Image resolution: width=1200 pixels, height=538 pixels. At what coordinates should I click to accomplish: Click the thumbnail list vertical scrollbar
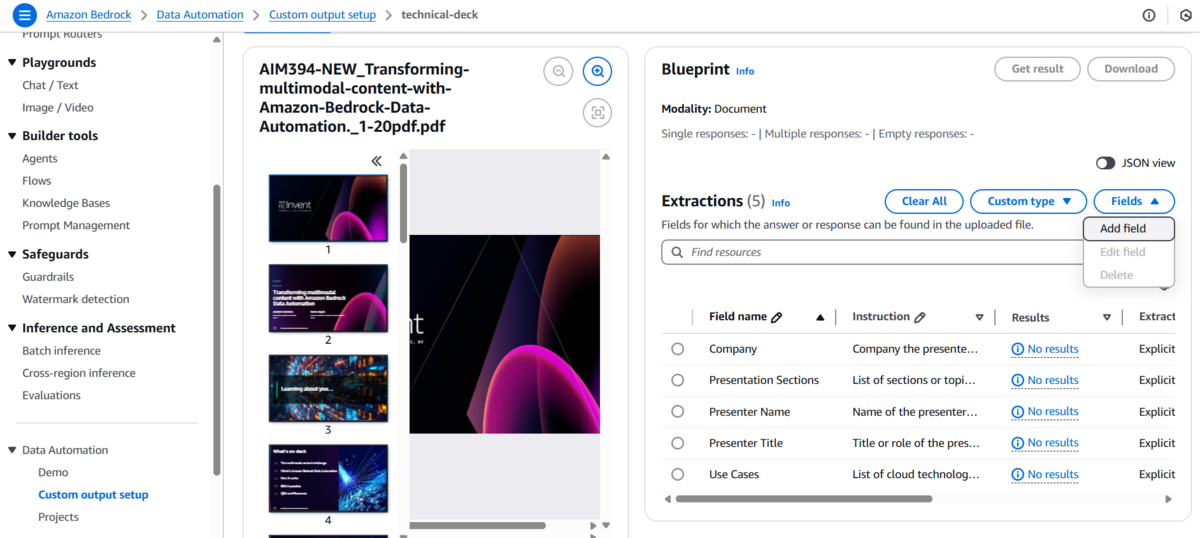pos(403,203)
